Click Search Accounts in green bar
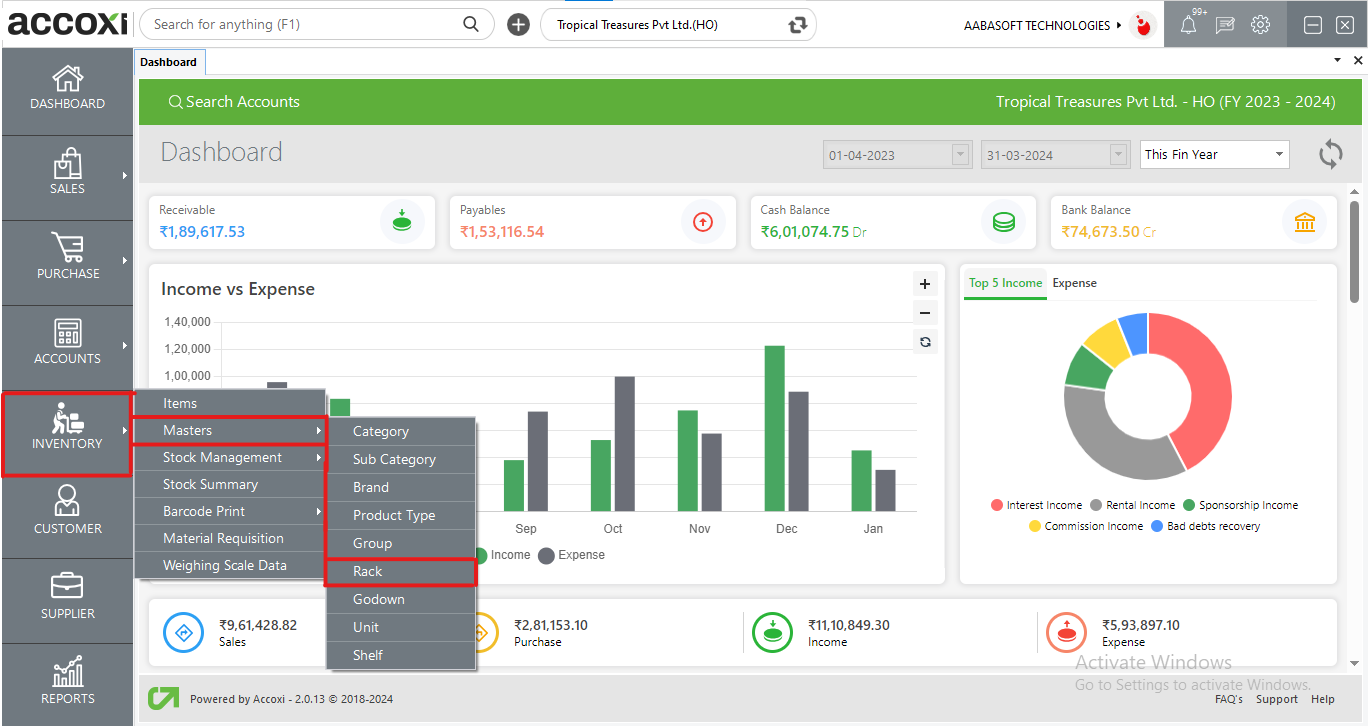Screen dimensions: 1368x726 (x=234, y=102)
